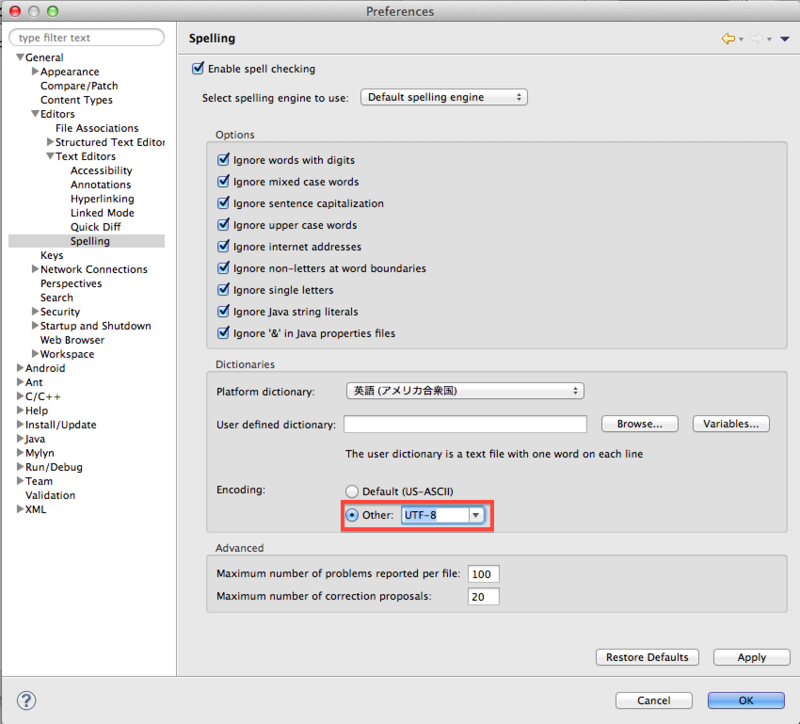Toggle Enable spell checking checkbox

point(198,68)
